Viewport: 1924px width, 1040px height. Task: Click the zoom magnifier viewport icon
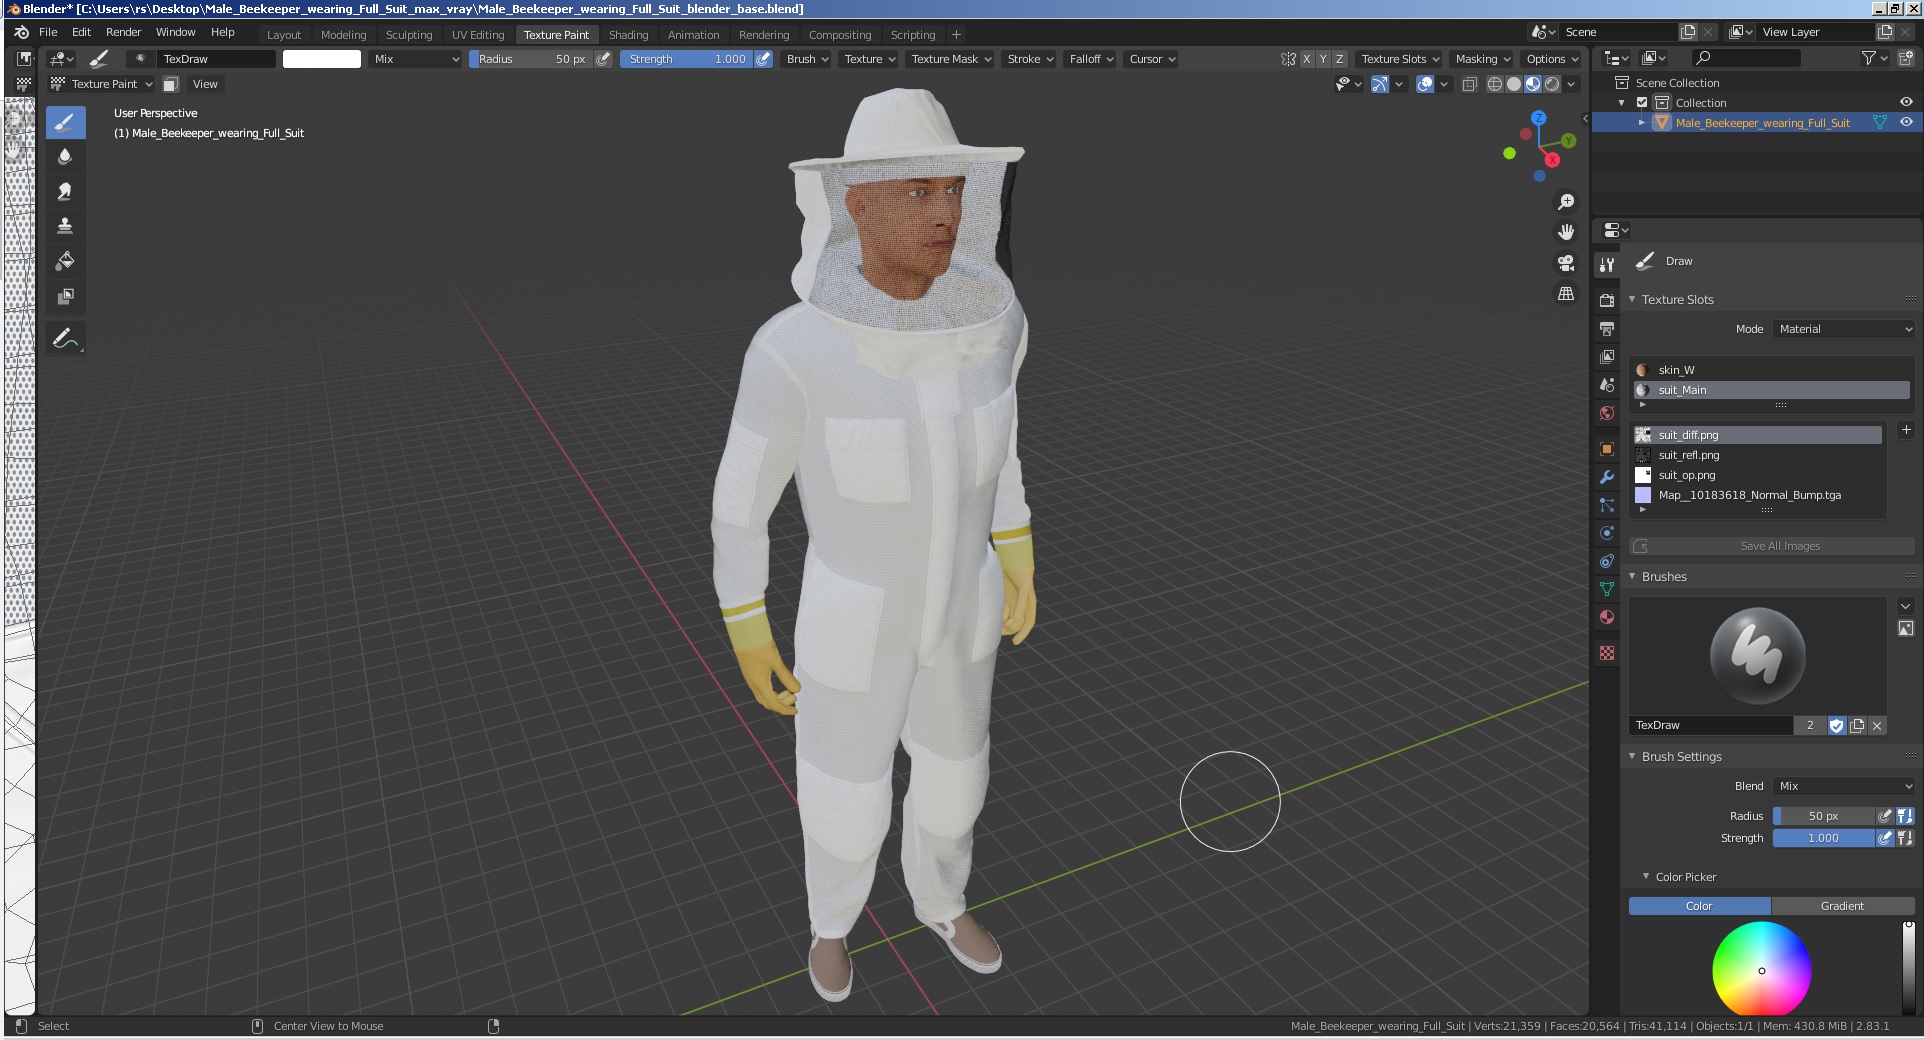coord(1566,202)
